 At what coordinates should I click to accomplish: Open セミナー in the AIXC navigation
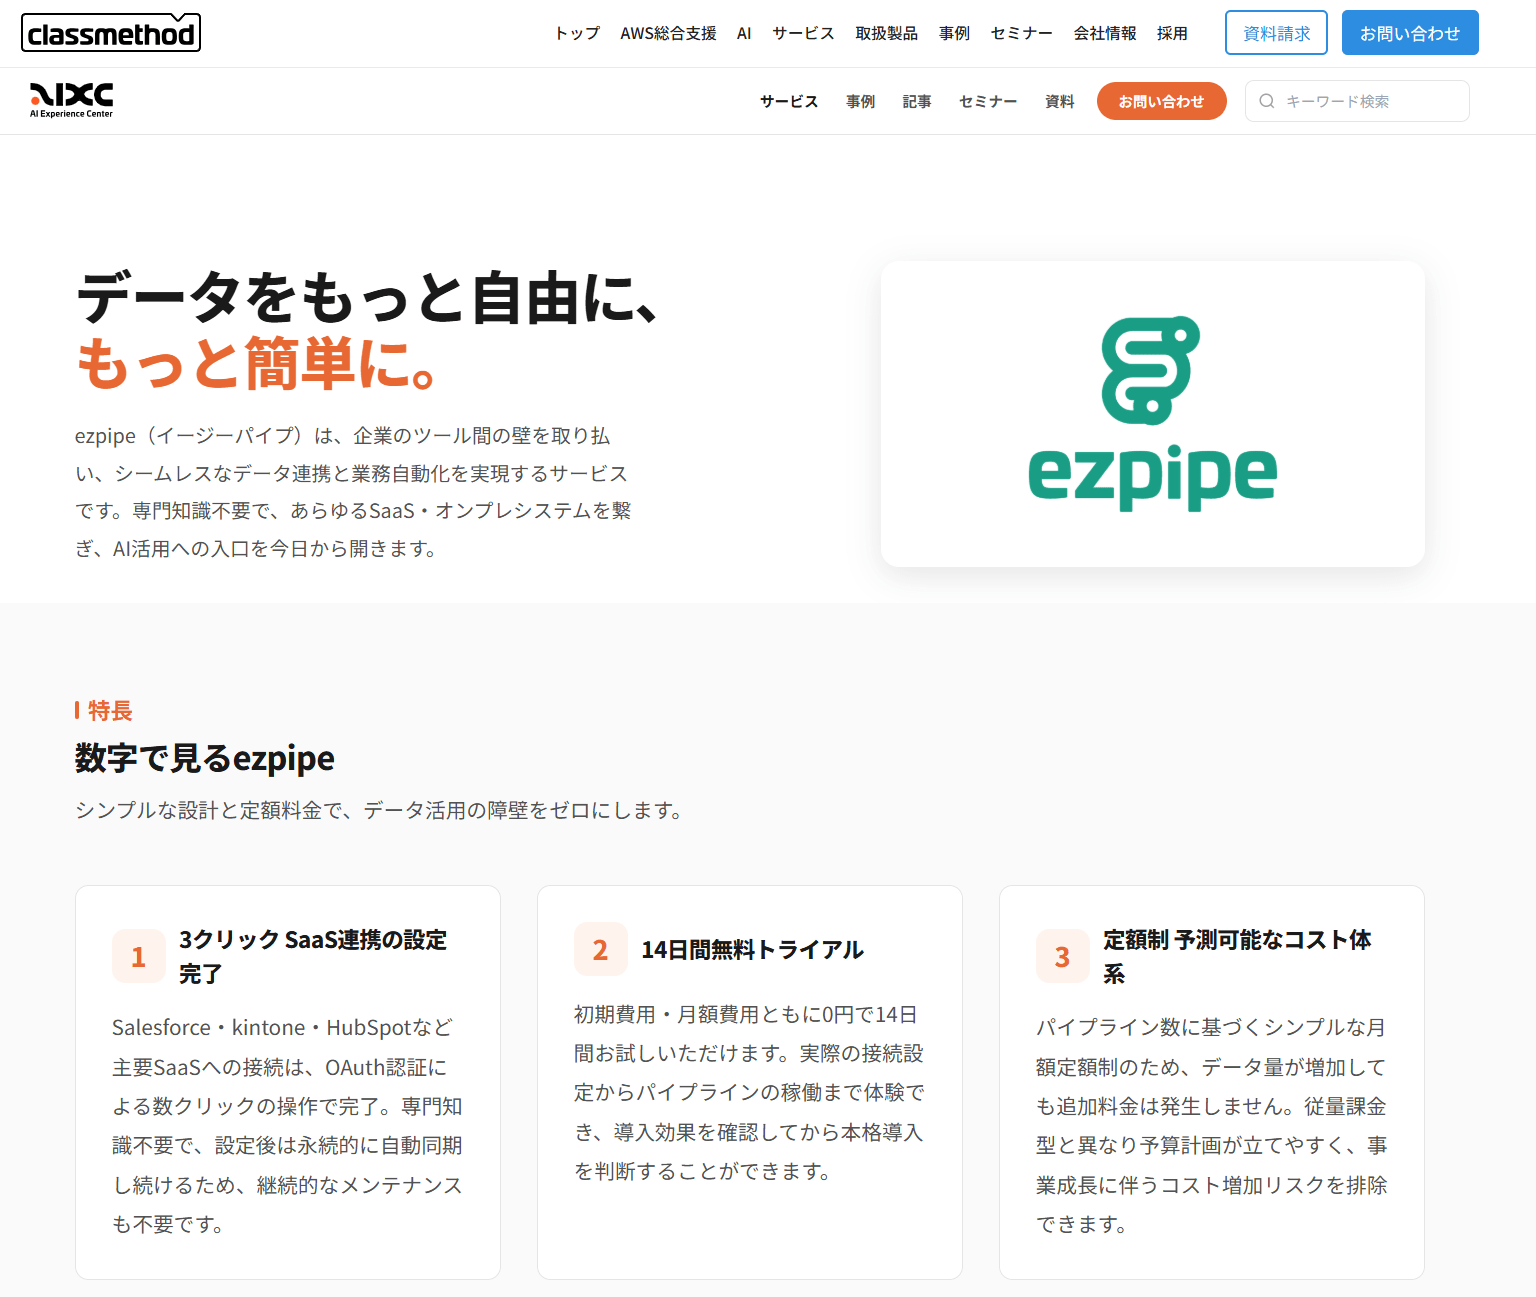988,101
